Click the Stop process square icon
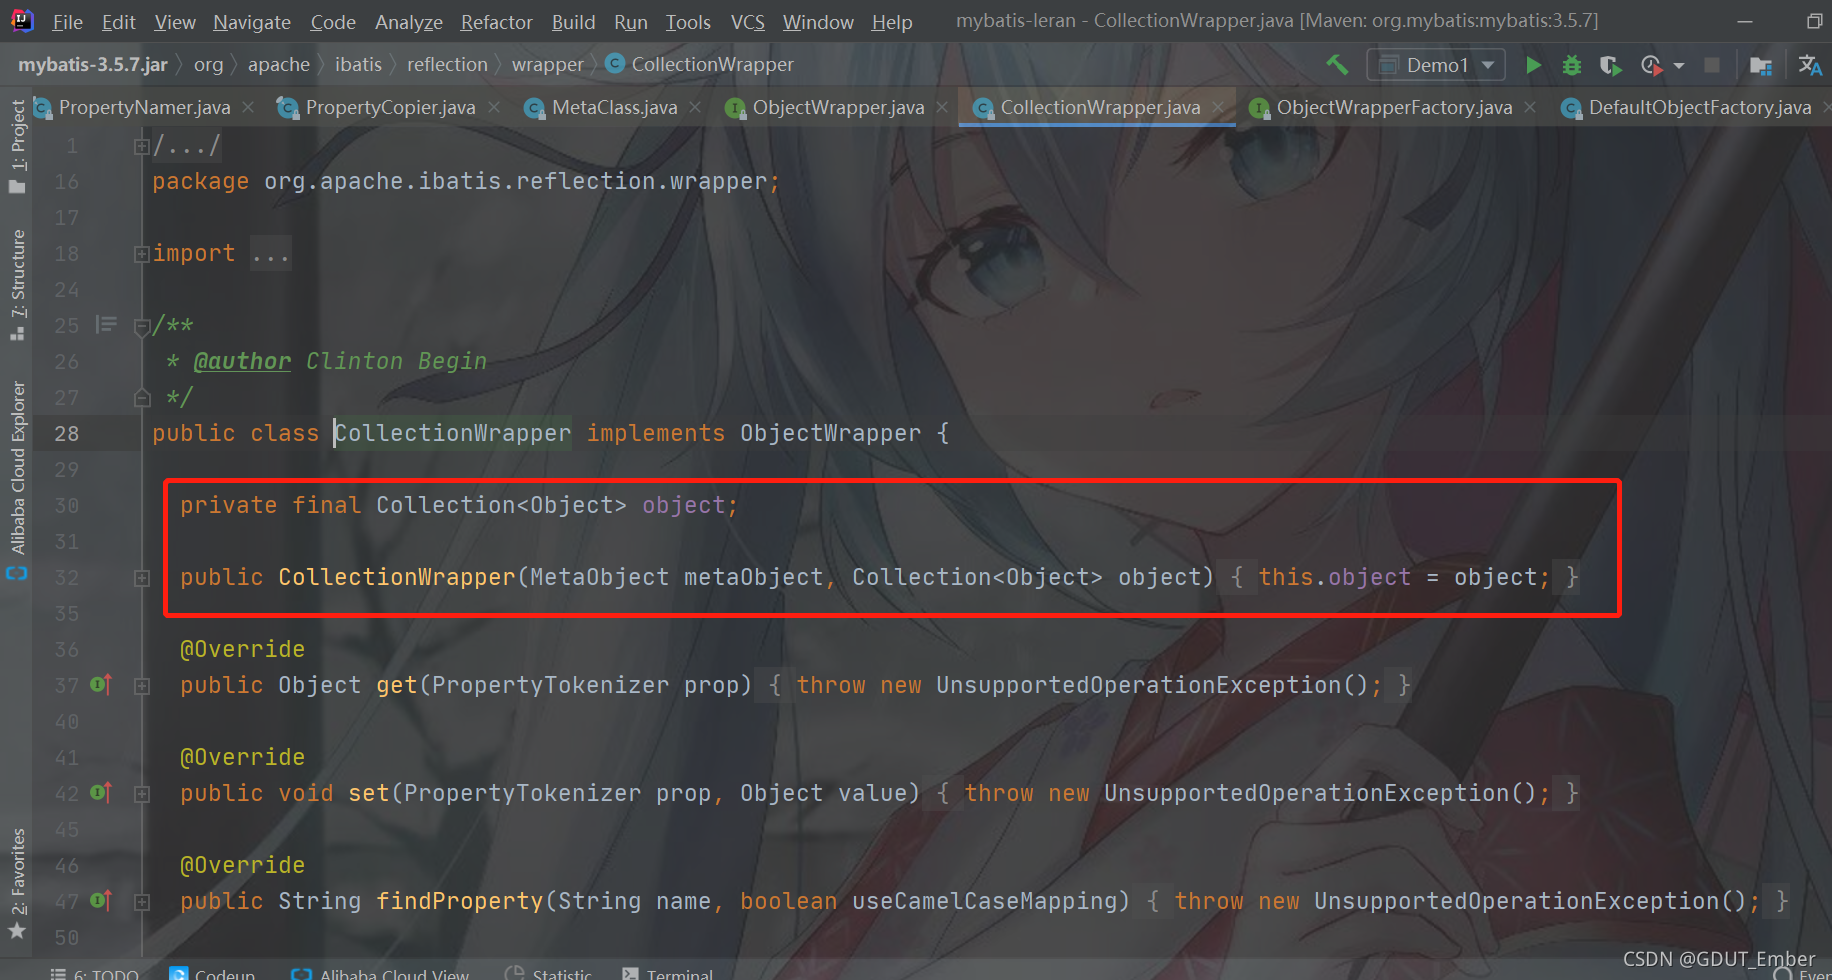1832x980 pixels. (x=1712, y=65)
